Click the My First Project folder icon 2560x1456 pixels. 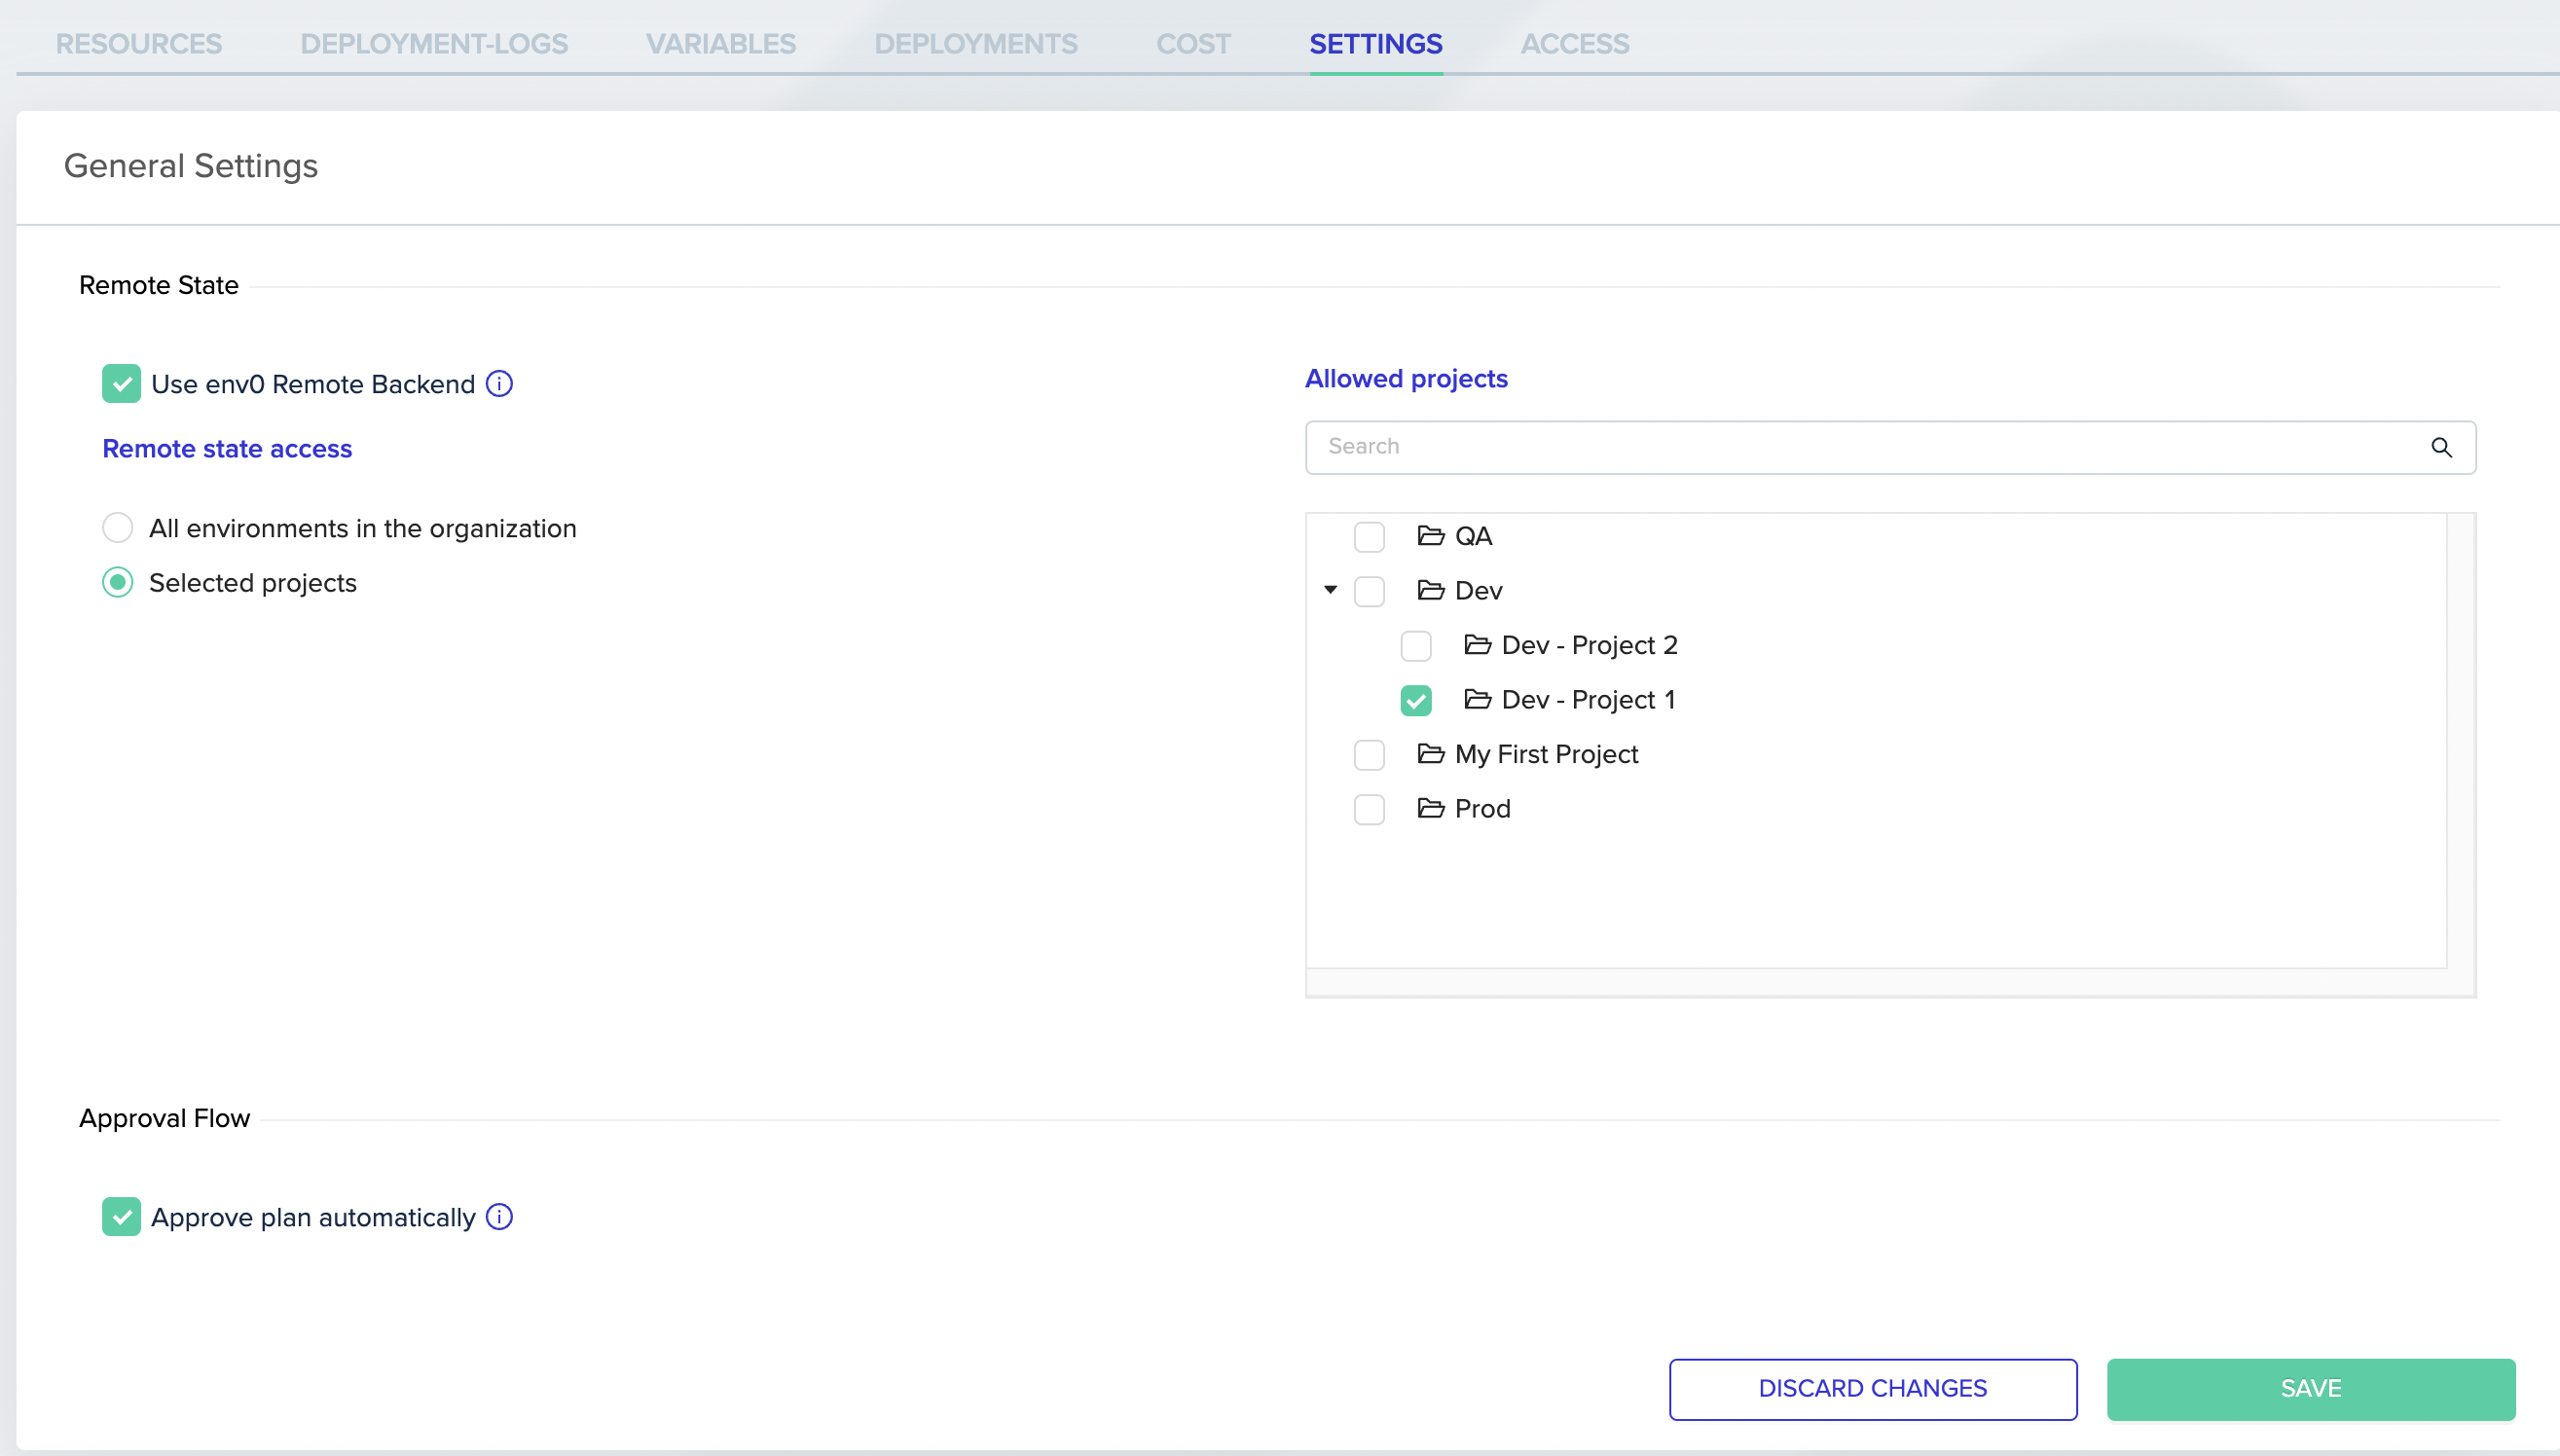tap(1430, 754)
